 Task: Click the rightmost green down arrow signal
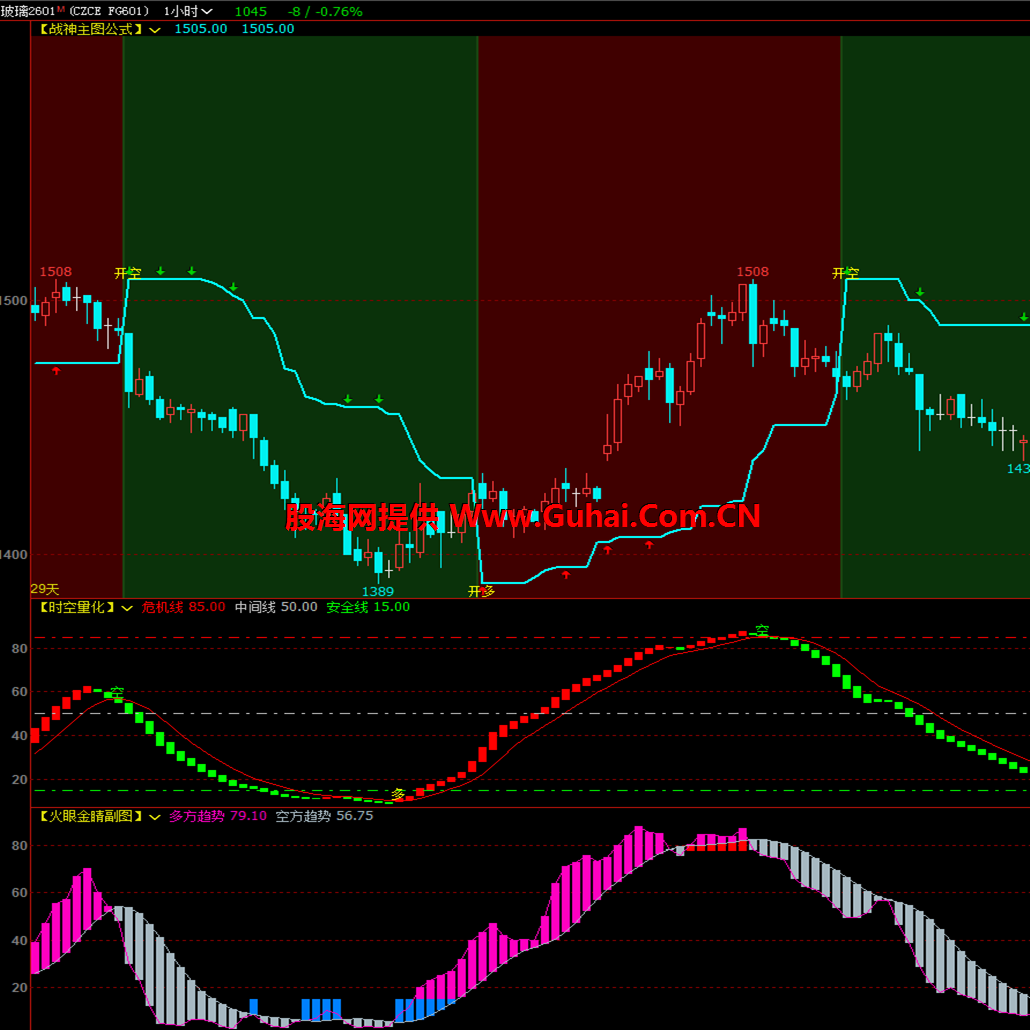point(1023,317)
